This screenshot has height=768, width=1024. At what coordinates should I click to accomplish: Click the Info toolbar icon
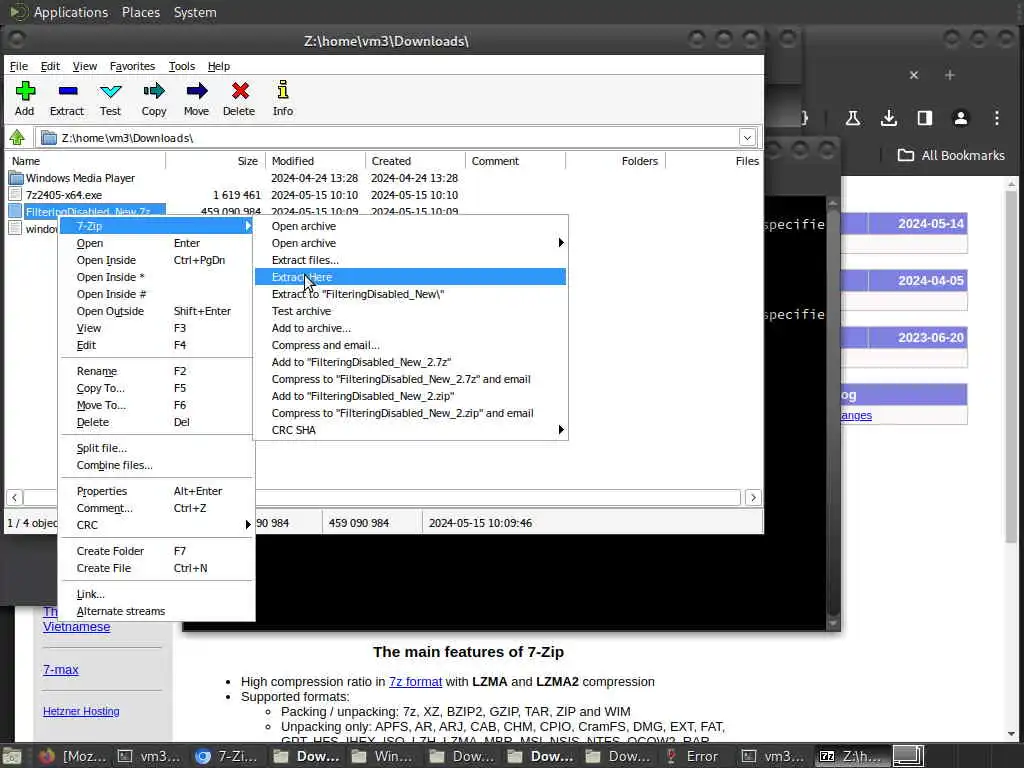pyautogui.click(x=282, y=91)
